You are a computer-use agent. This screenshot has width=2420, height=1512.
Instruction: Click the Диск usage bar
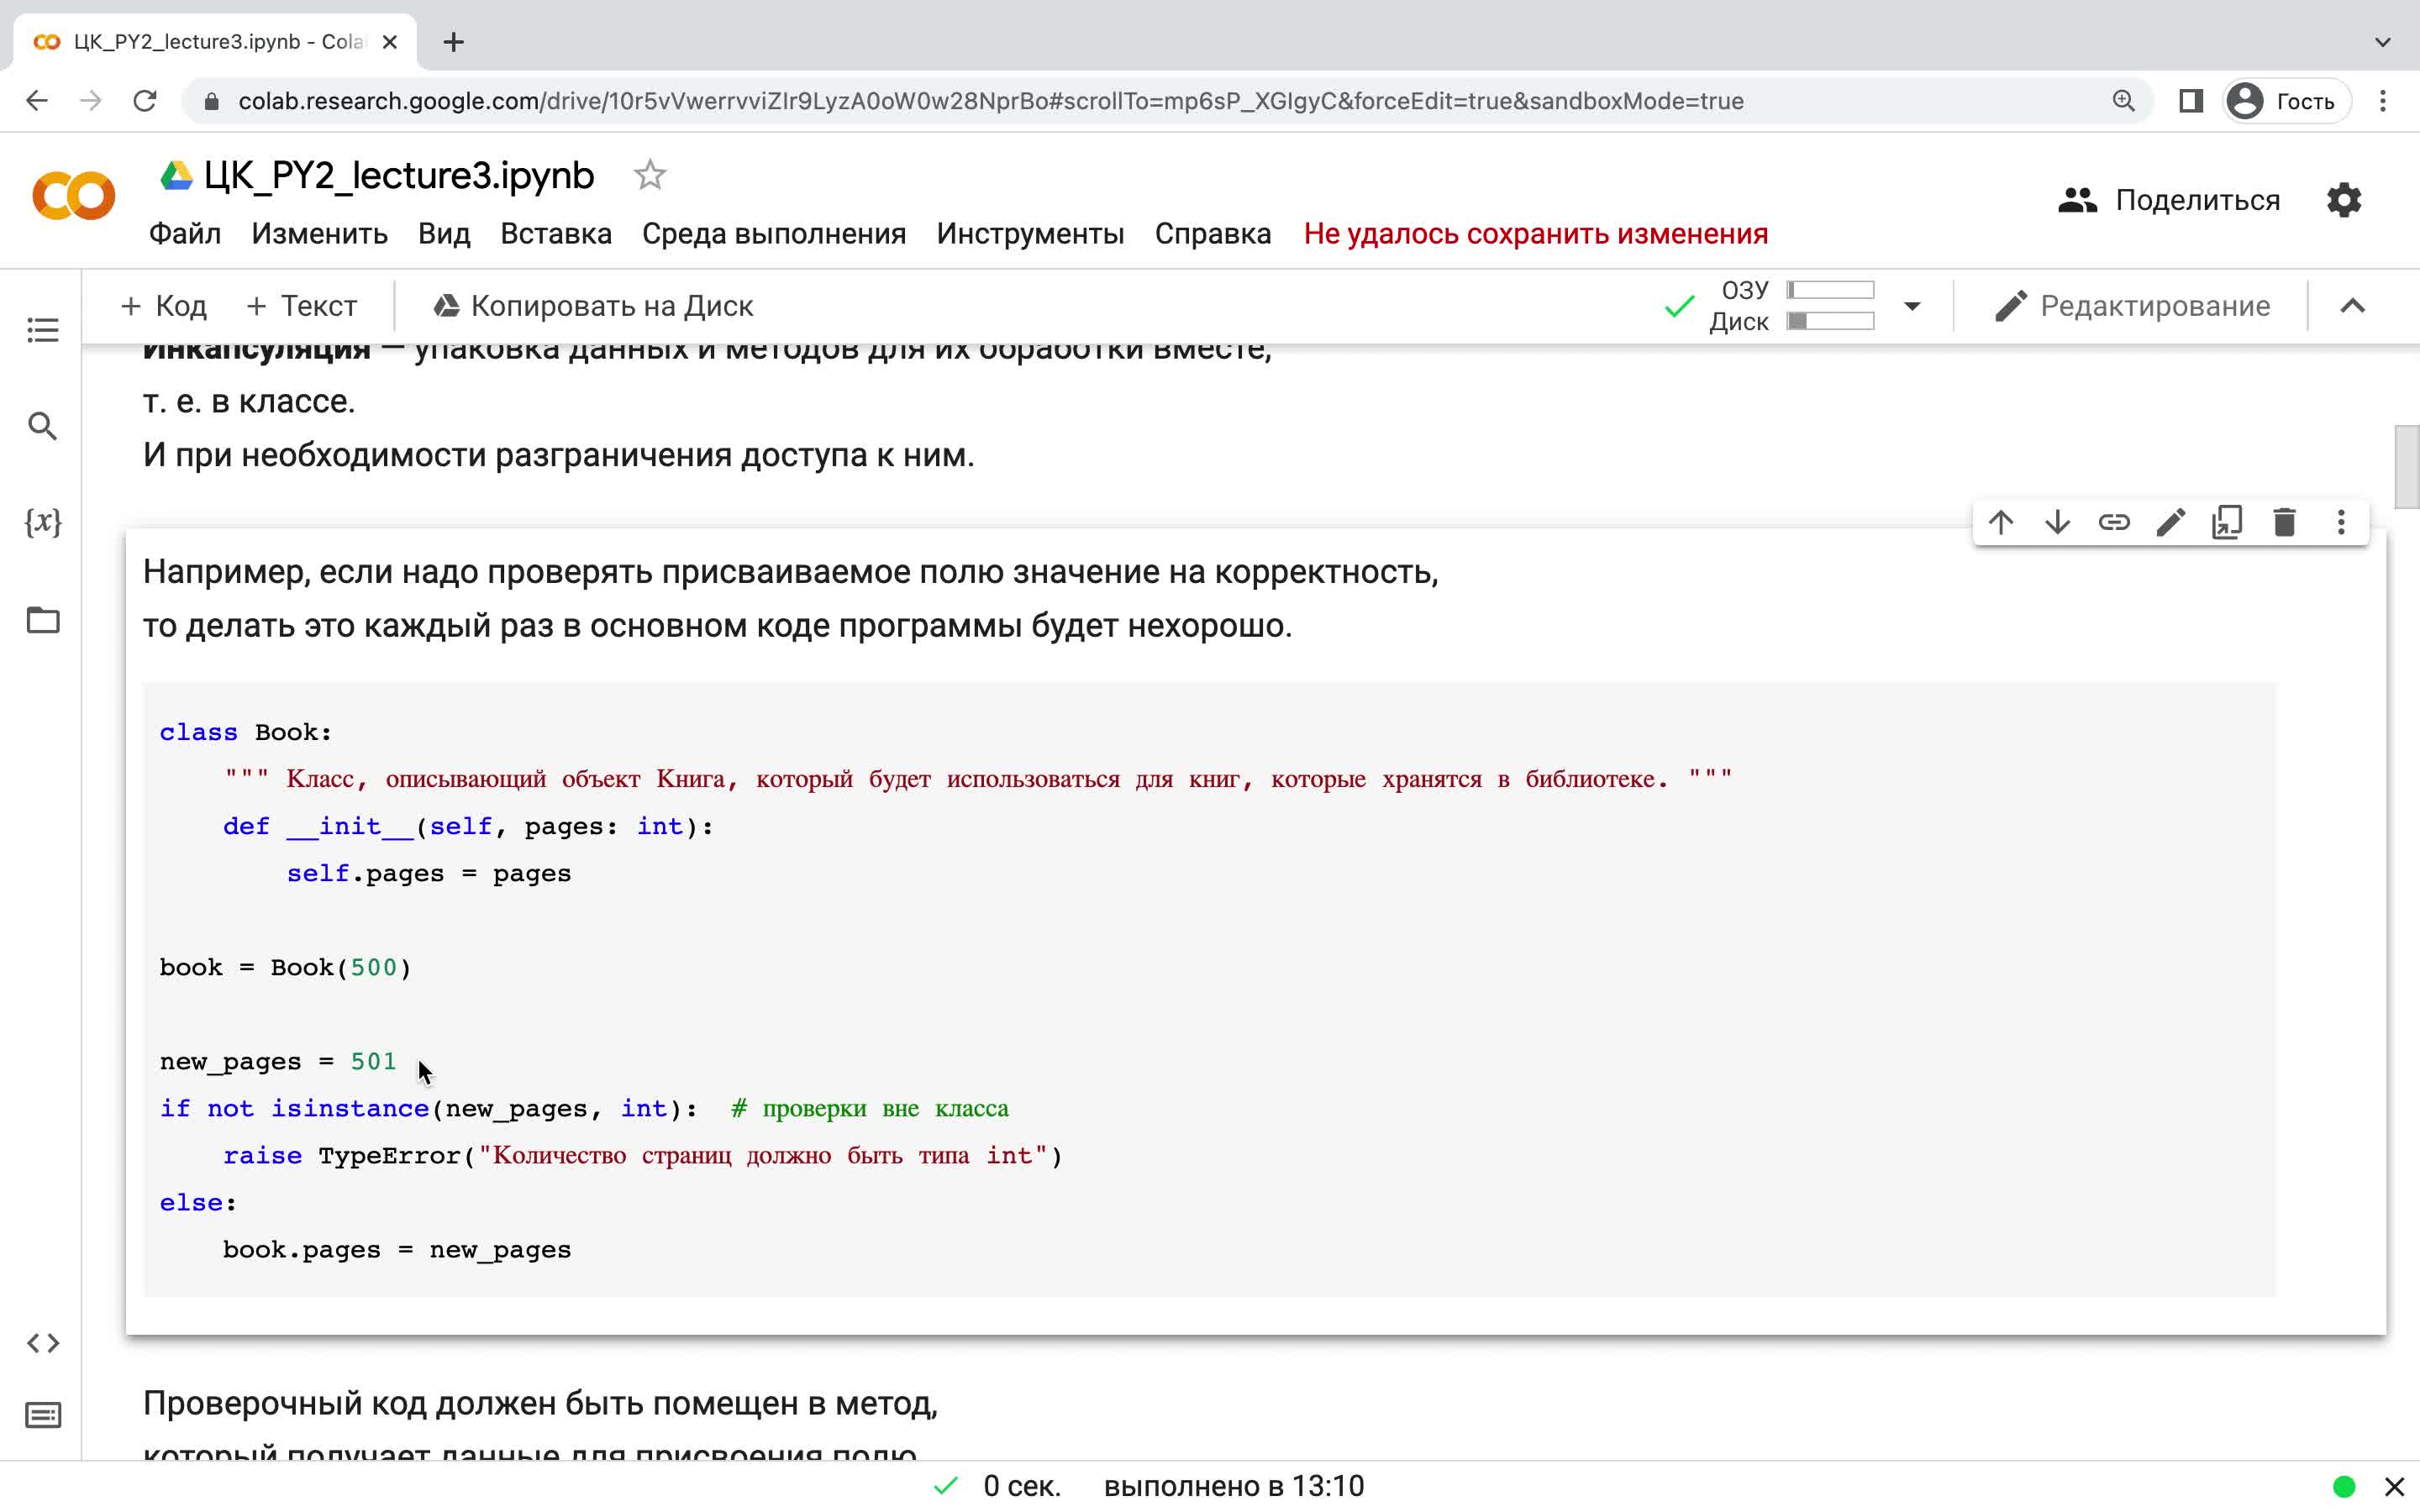[1830, 321]
